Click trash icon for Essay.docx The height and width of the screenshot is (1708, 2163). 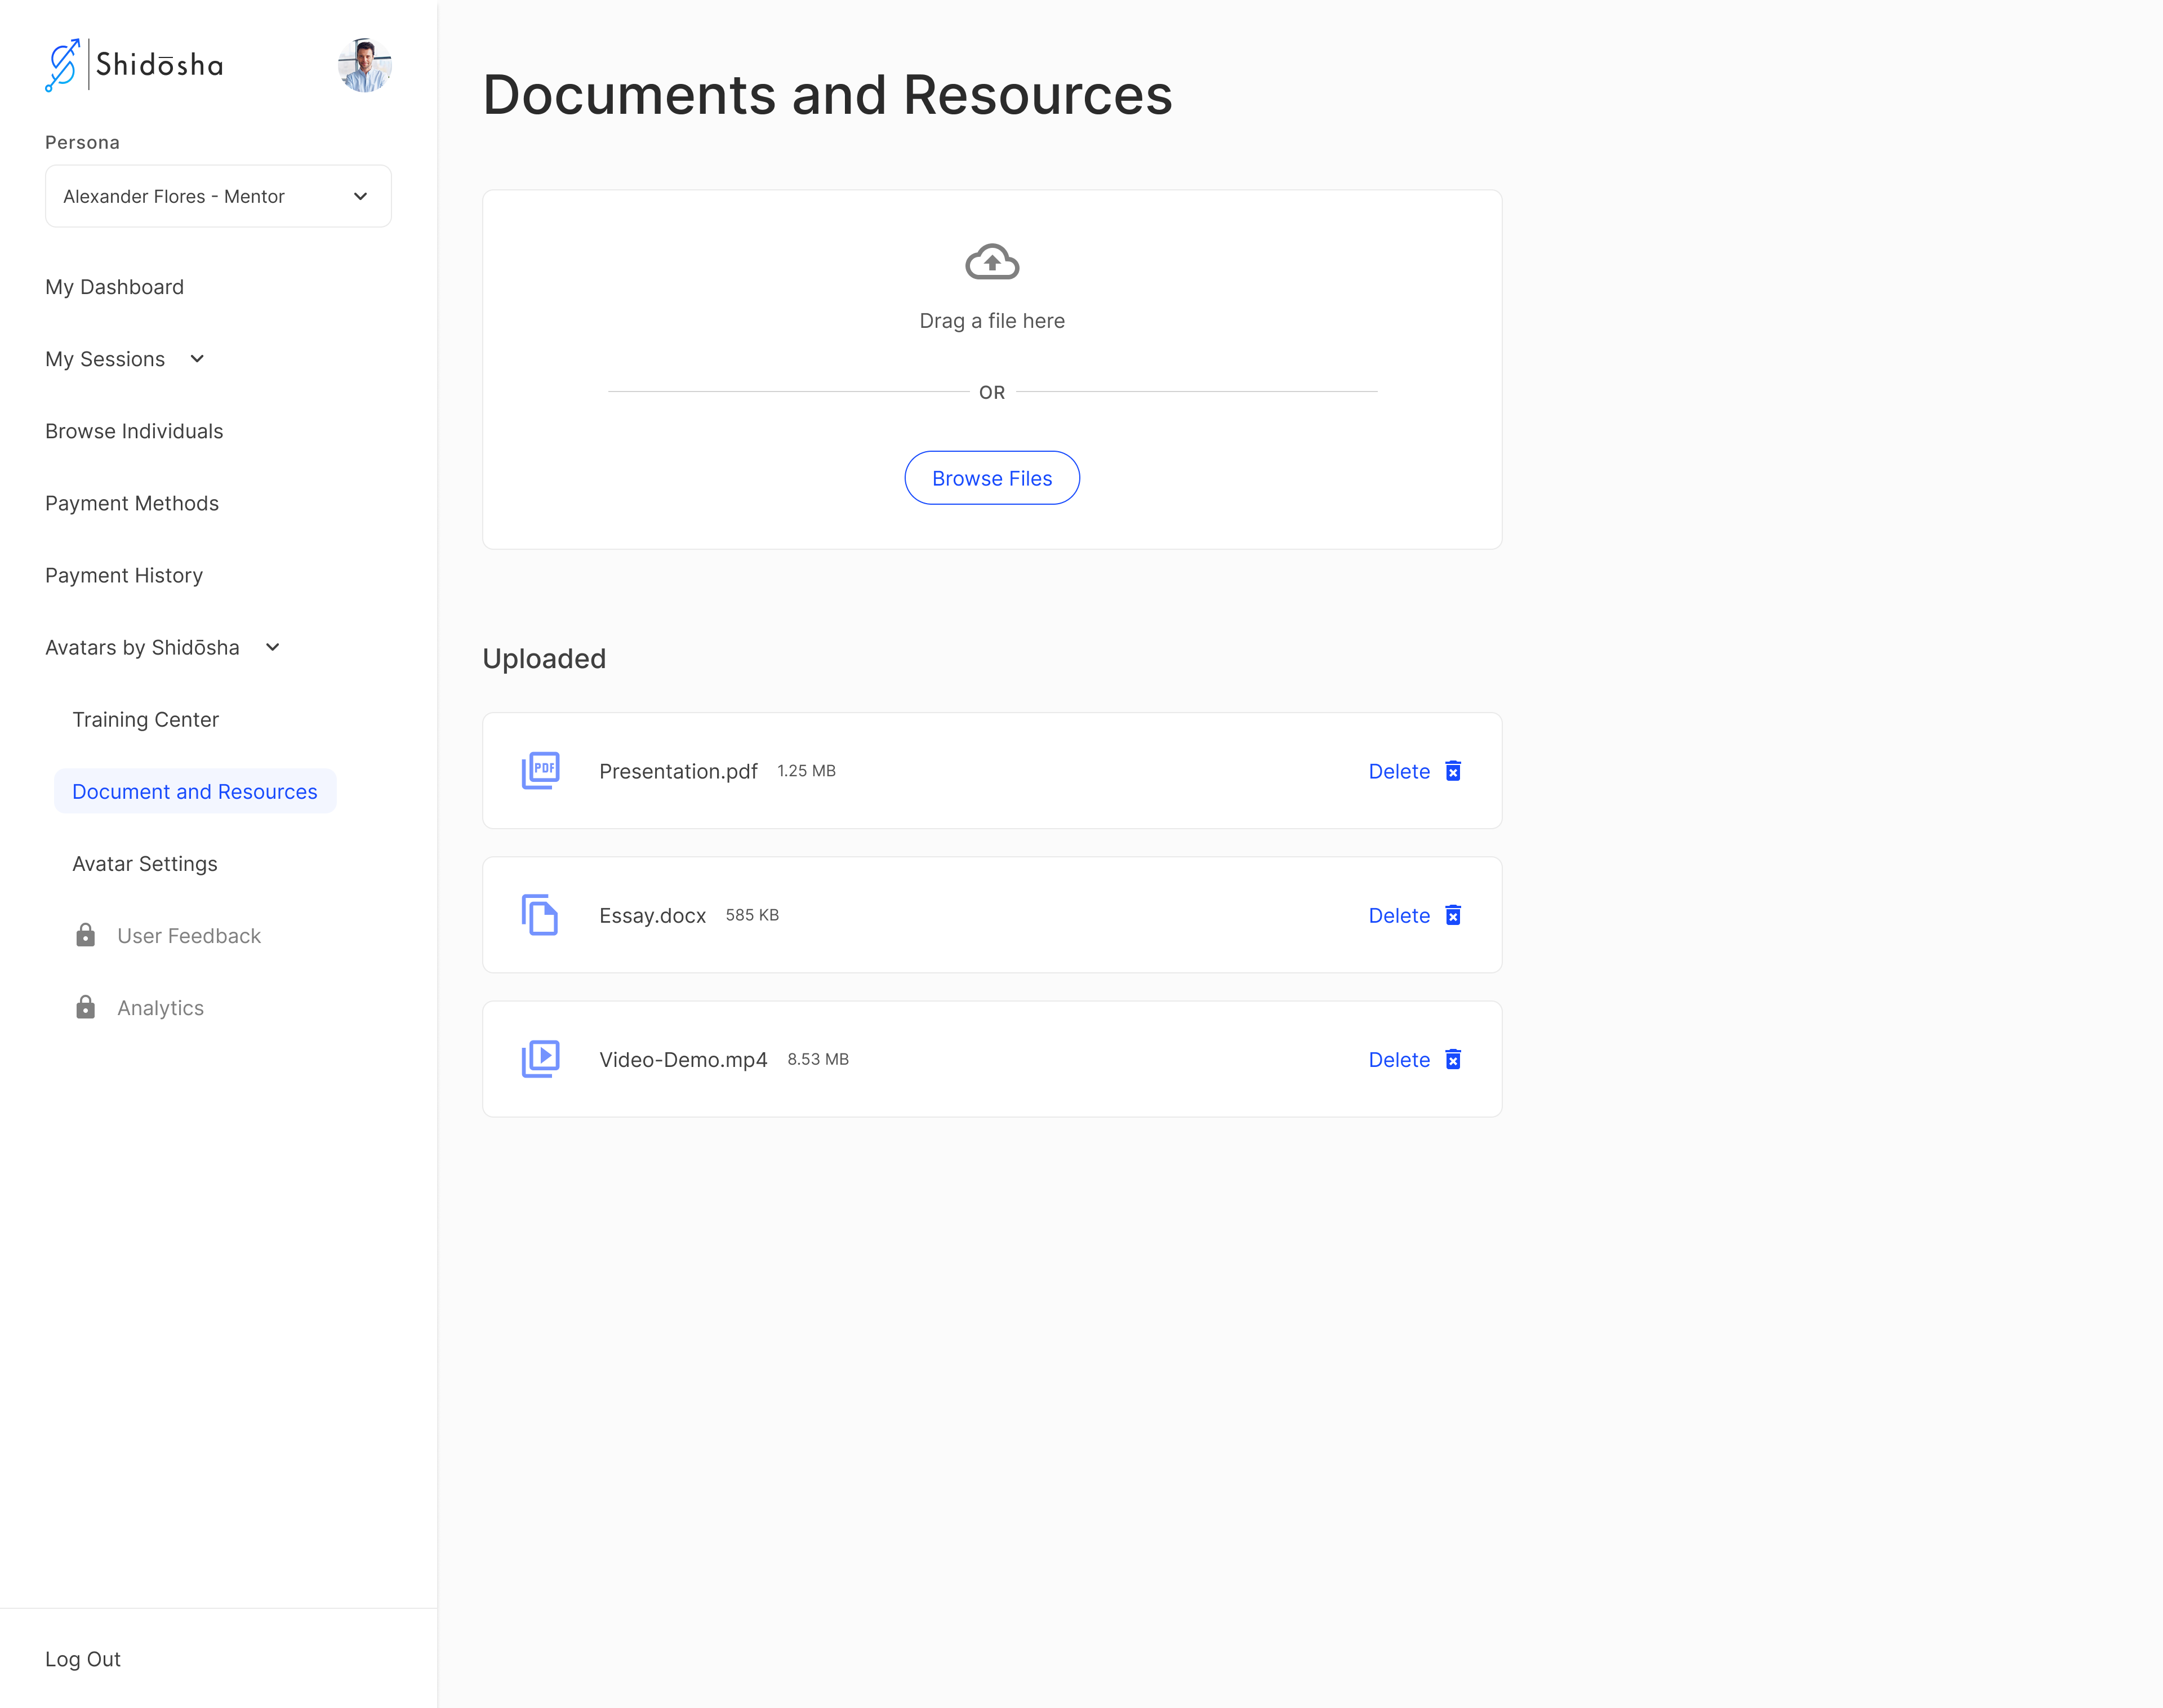tap(1453, 915)
